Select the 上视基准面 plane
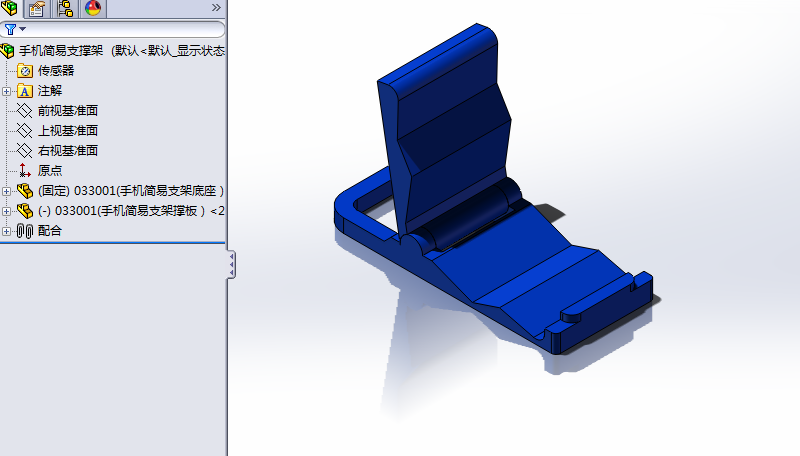The width and height of the screenshot is (800, 456). (x=68, y=131)
